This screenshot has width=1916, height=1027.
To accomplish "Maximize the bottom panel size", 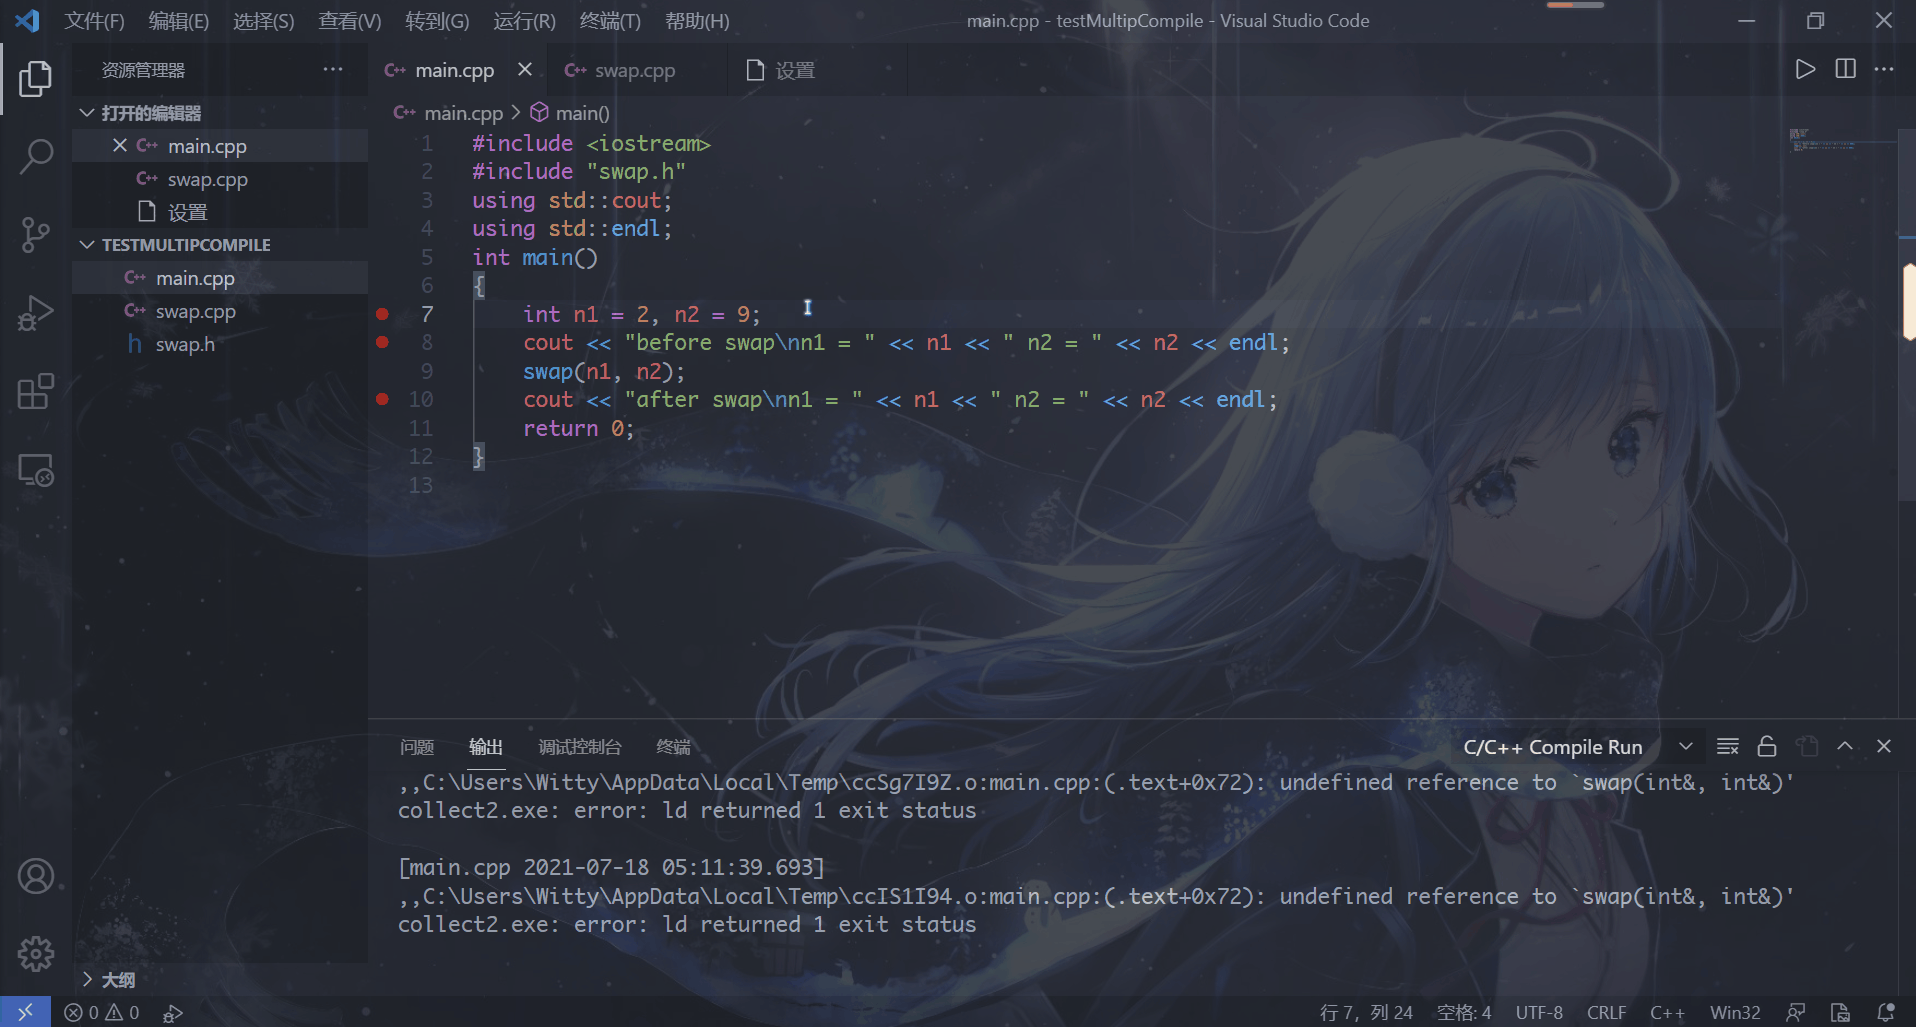I will pos(1846,746).
